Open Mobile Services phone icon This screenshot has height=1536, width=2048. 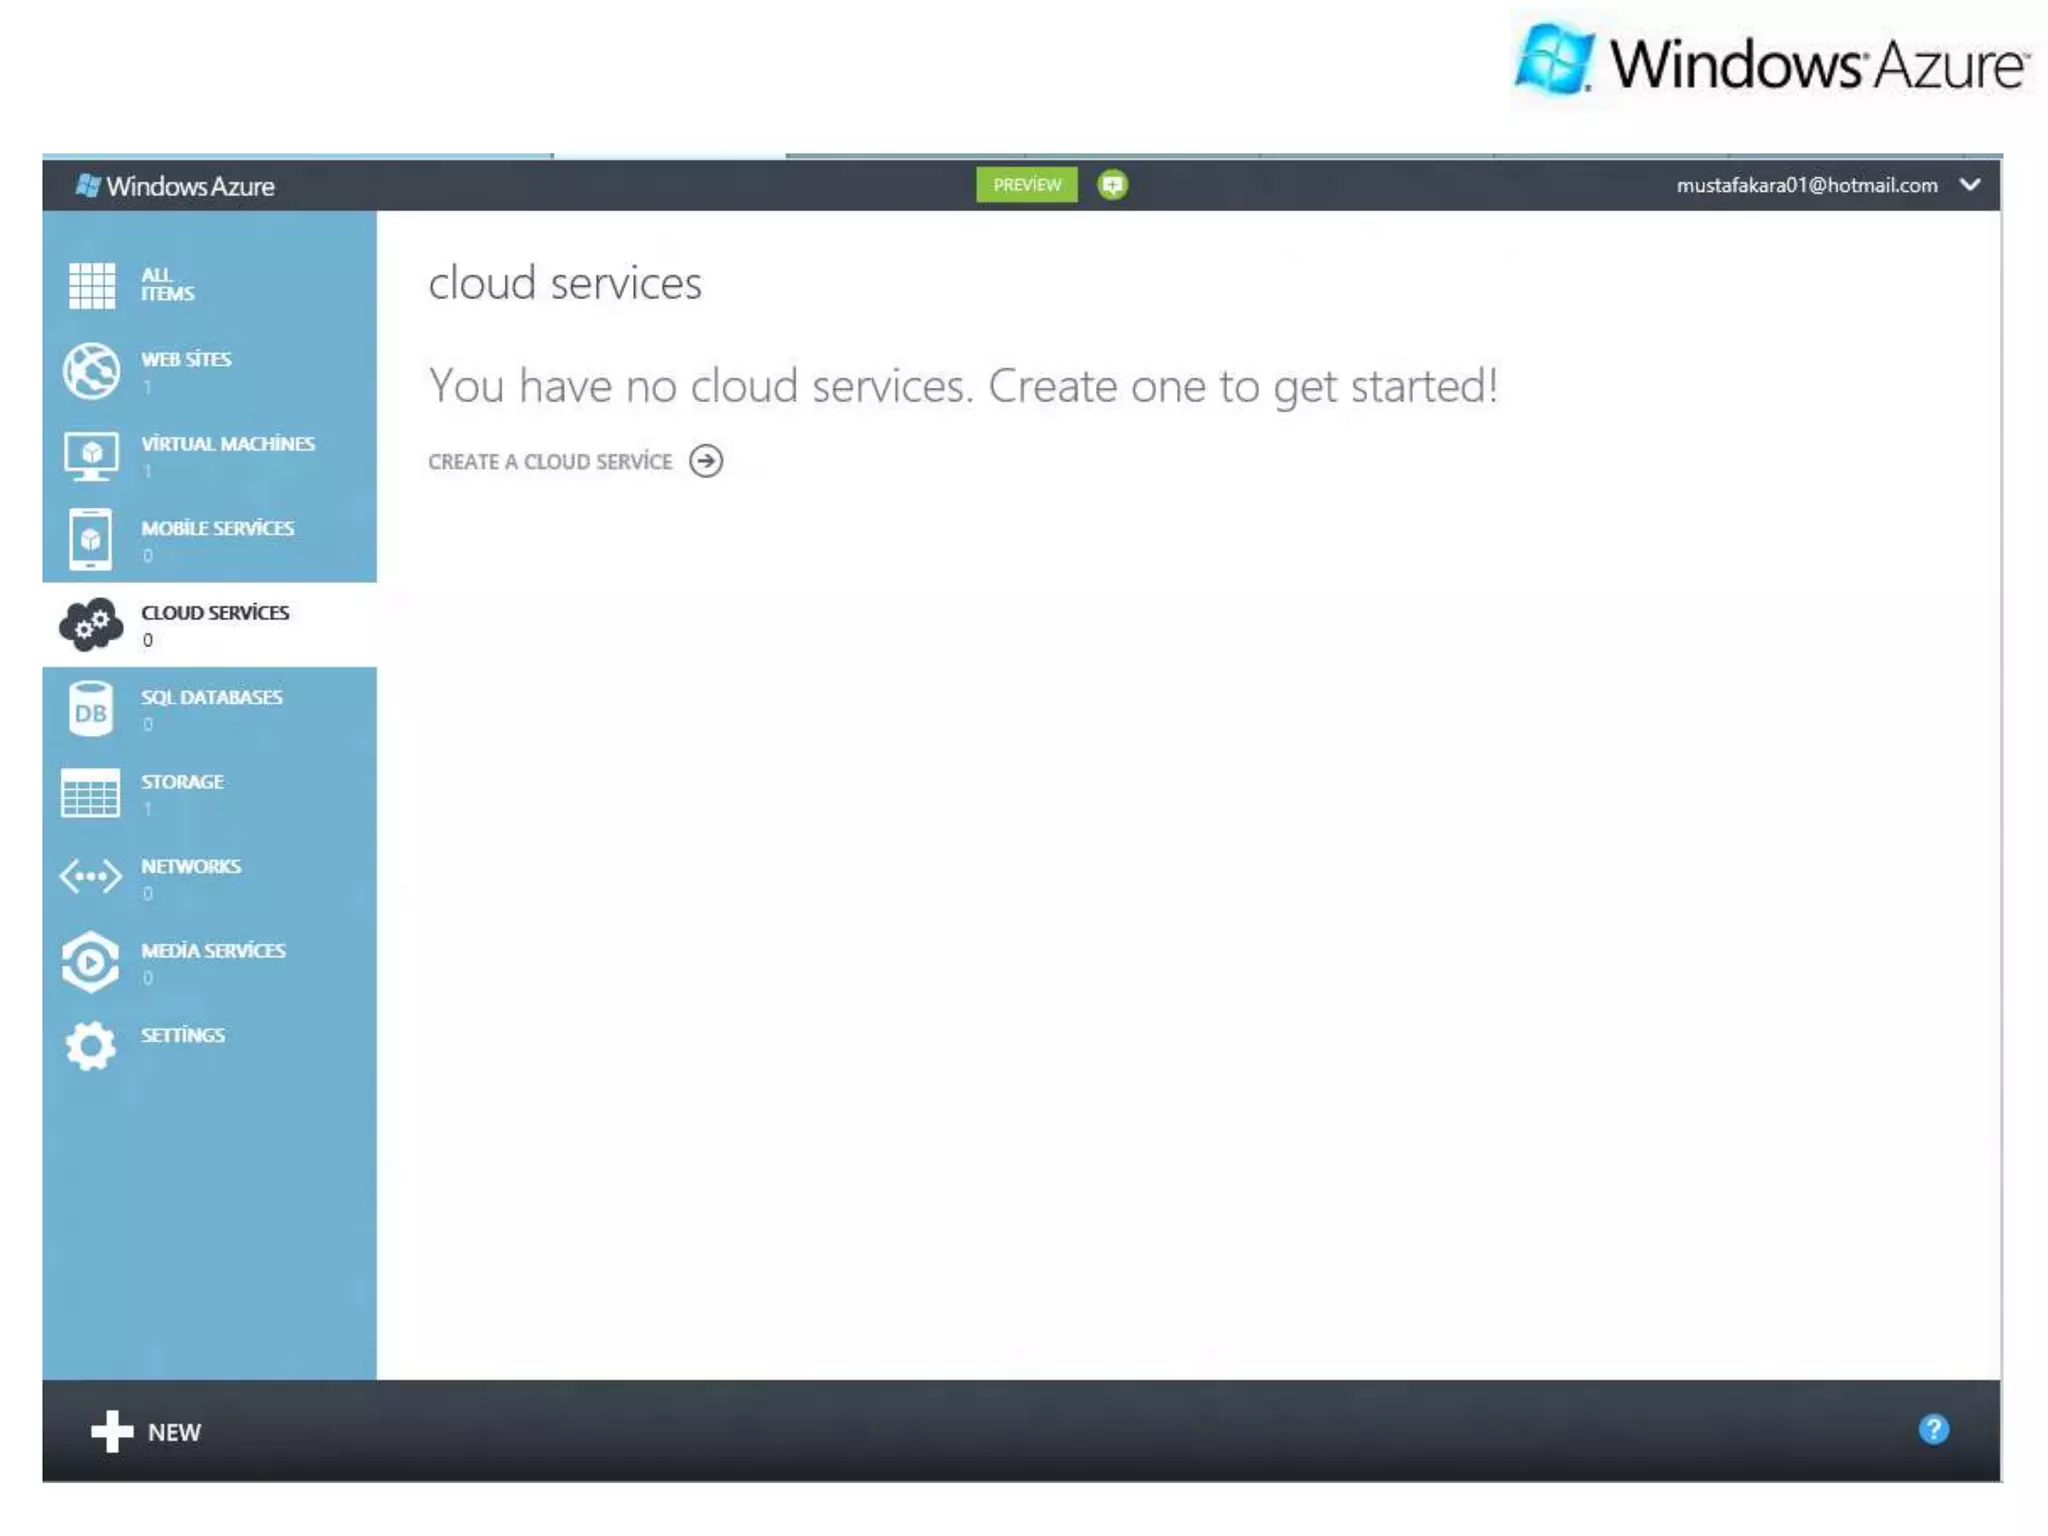point(91,540)
